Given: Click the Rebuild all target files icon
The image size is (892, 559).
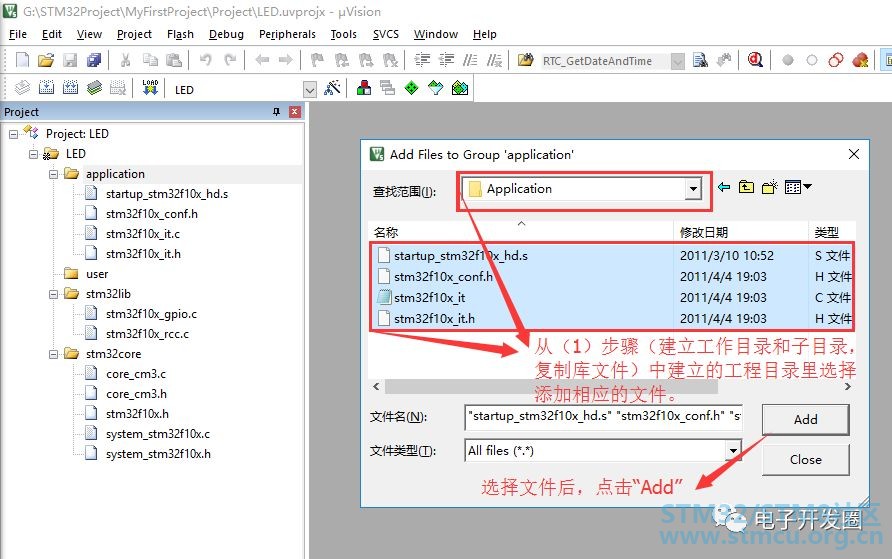Looking at the screenshot, I should [x=71, y=88].
